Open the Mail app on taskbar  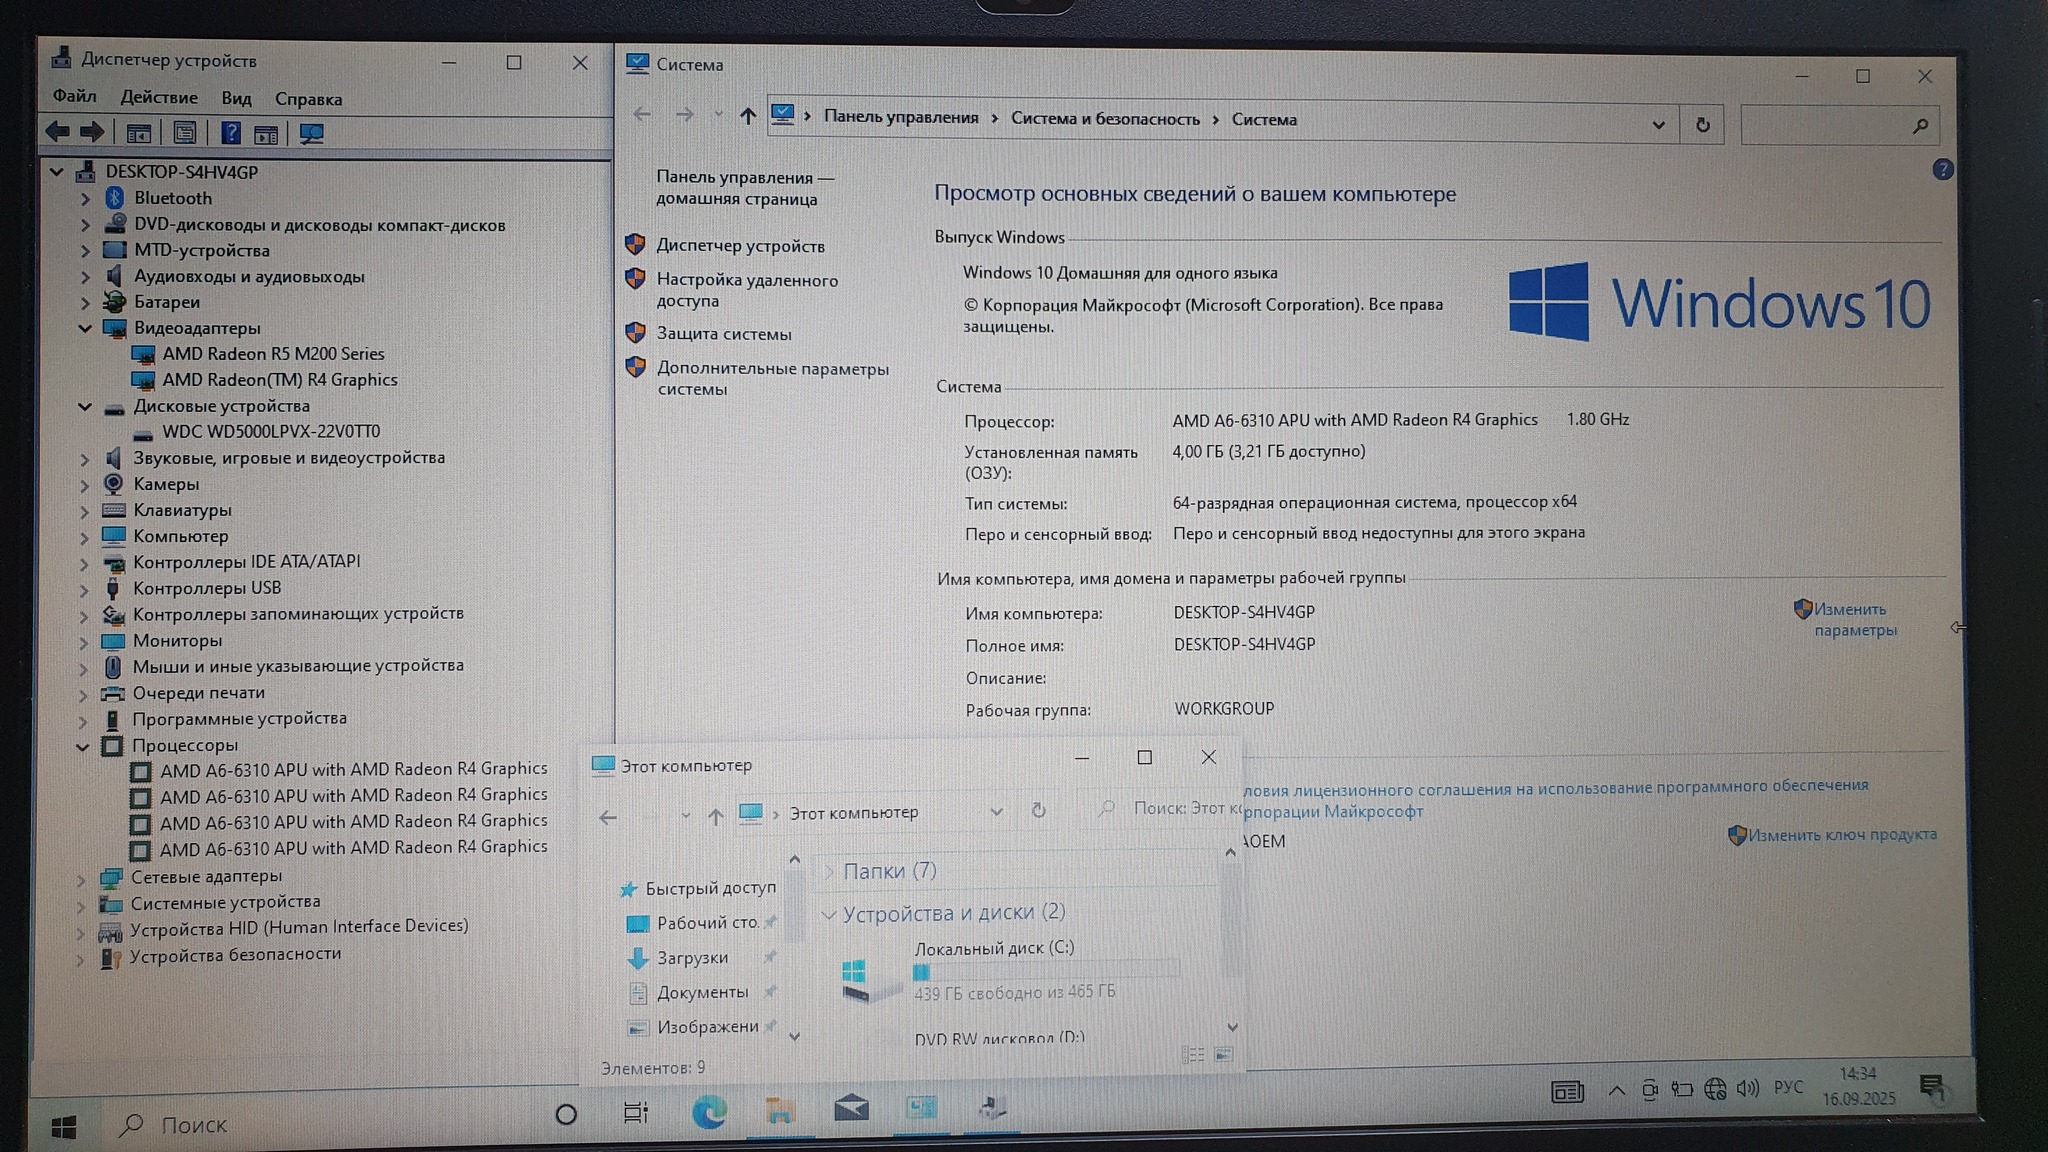(851, 1109)
